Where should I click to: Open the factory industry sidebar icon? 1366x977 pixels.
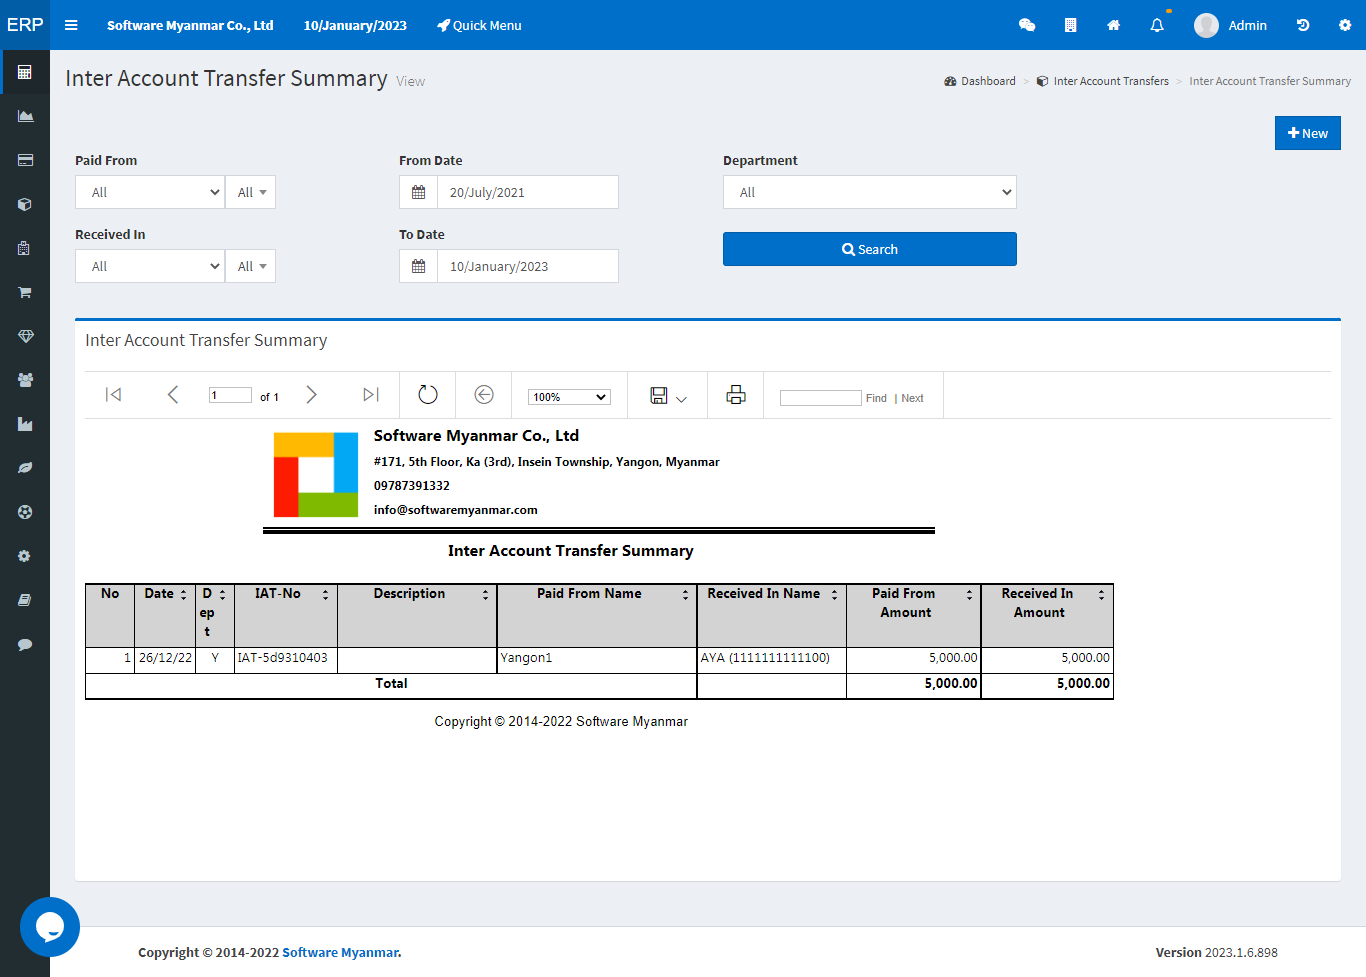point(25,424)
